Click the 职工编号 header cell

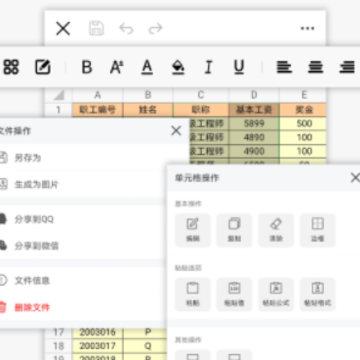(x=98, y=110)
